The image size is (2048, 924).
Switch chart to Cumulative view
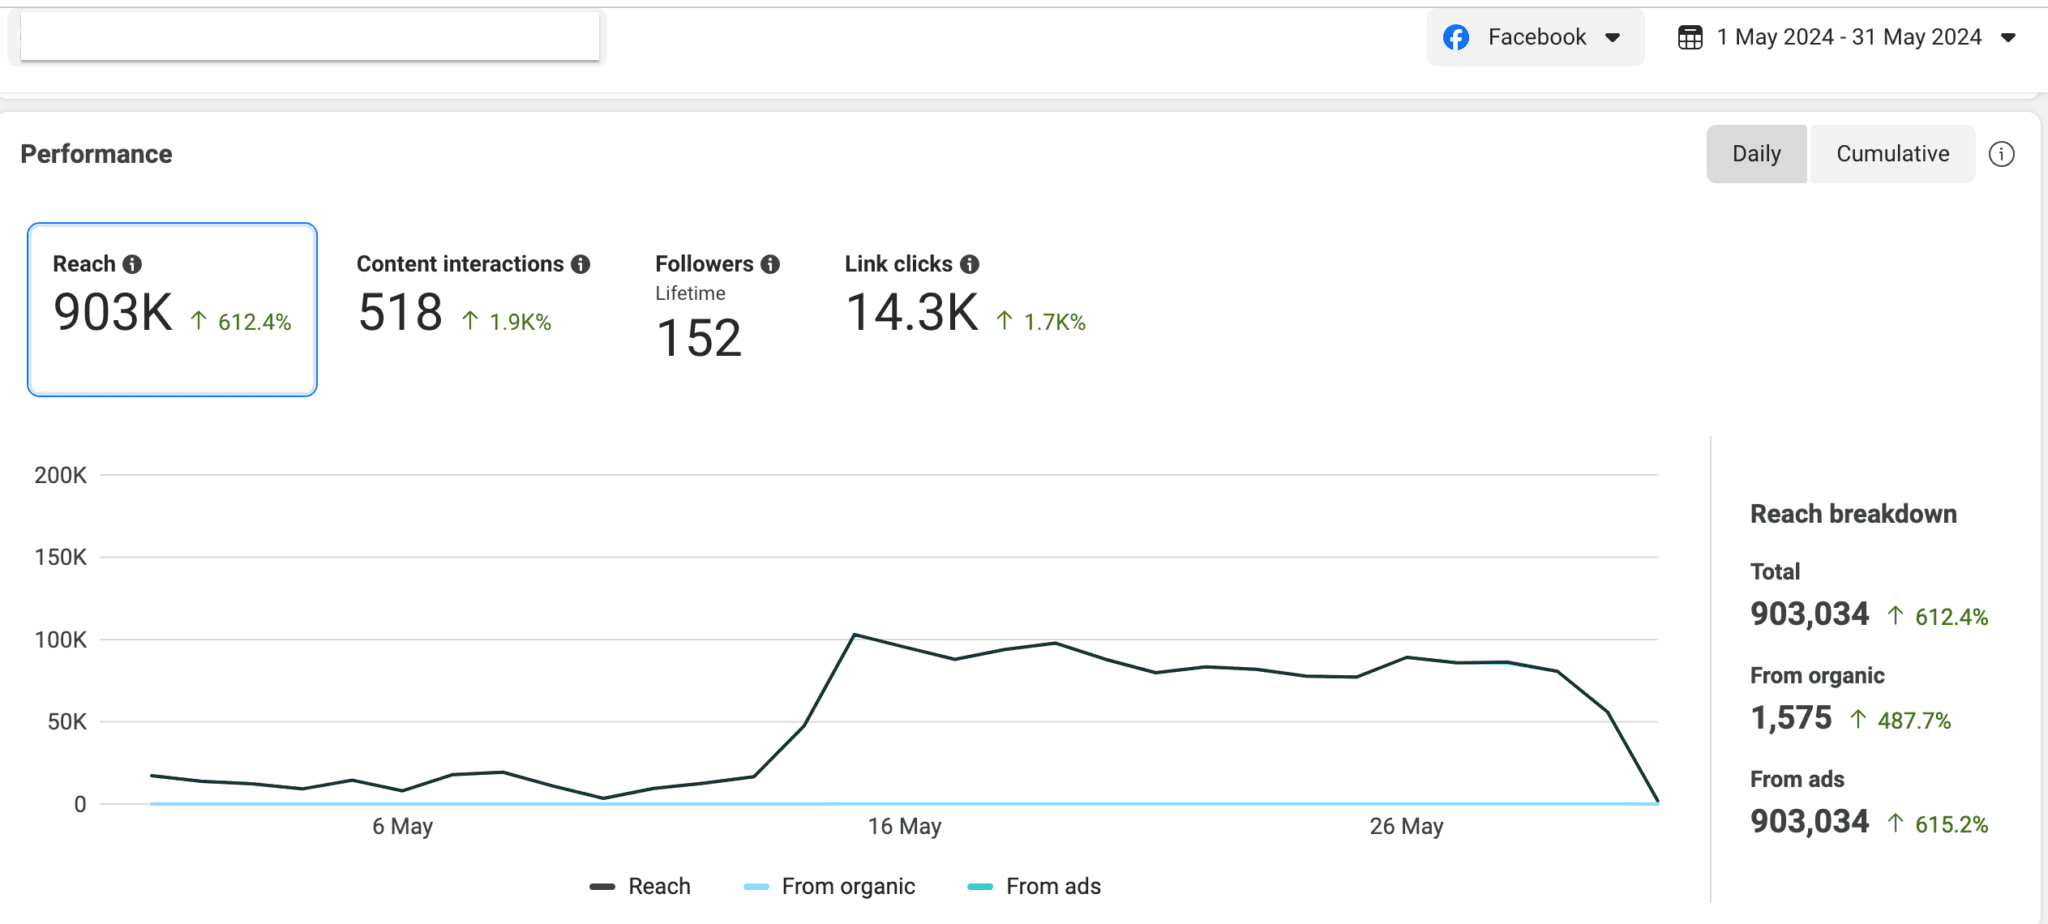pos(1892,154)
